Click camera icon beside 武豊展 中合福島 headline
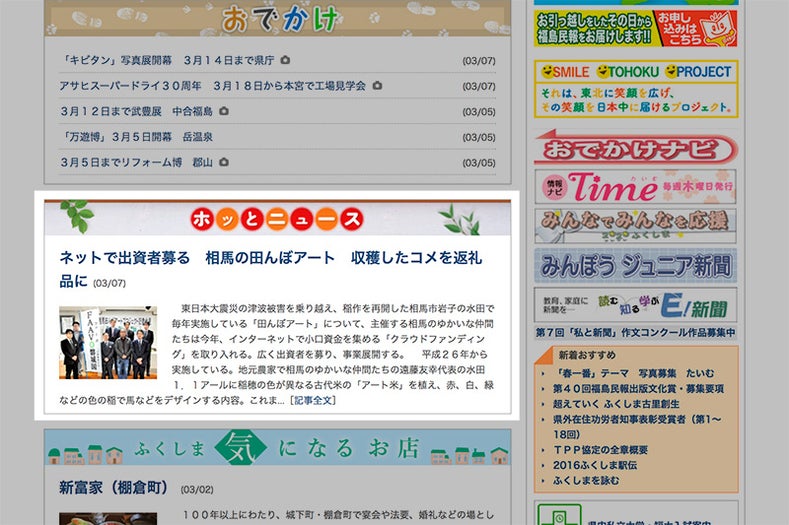 tap(224, 111)
